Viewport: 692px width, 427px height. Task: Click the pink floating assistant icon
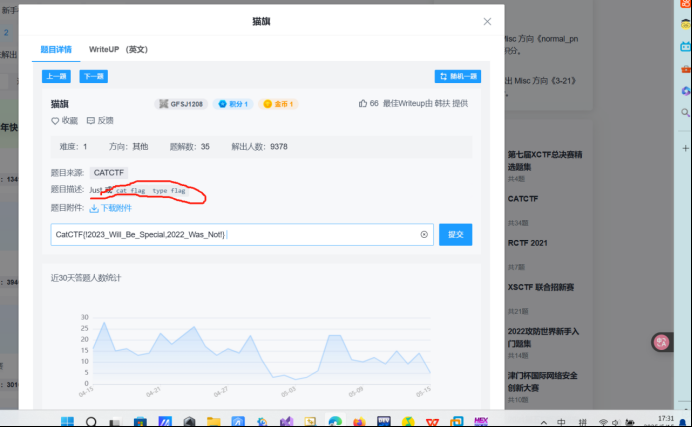tap(661, 342)
